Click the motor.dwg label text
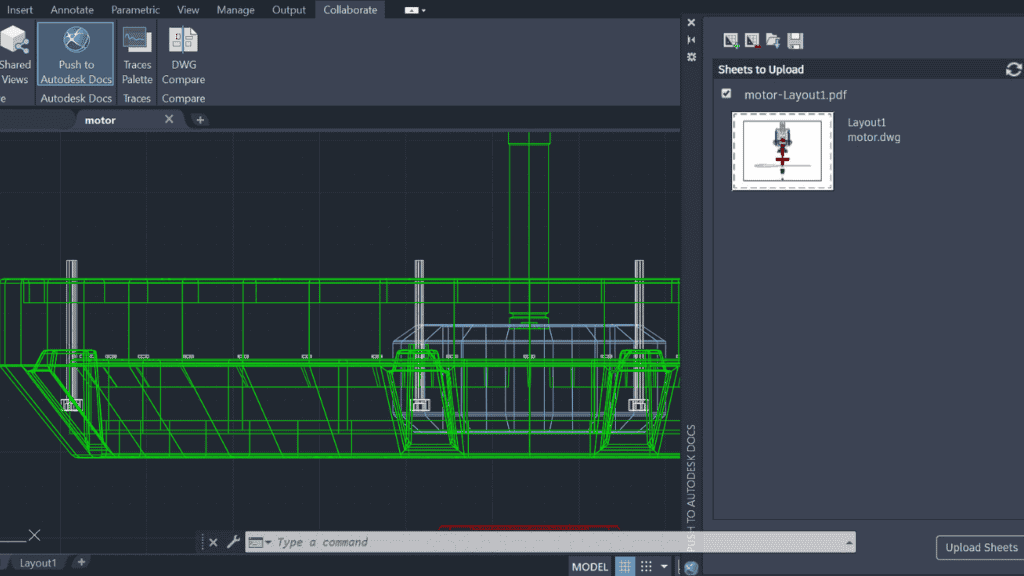 (x=874, y=137)
